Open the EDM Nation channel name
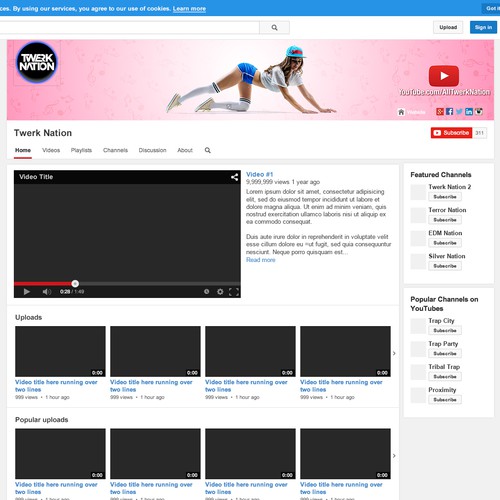The width and height of the screenshot is (500, 500). pyautogui.click(x=445, y=233)
